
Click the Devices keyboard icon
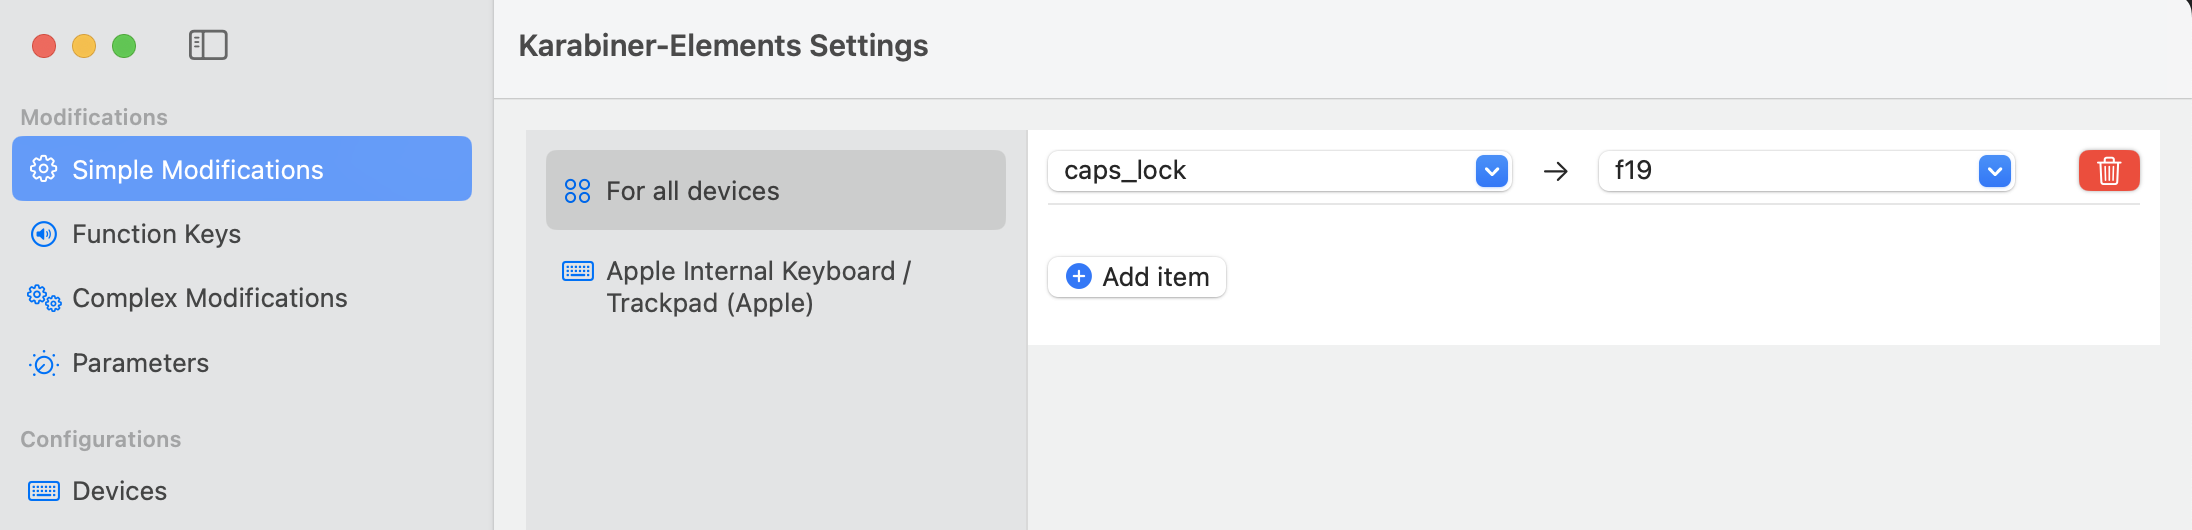(x=44, y=491)
